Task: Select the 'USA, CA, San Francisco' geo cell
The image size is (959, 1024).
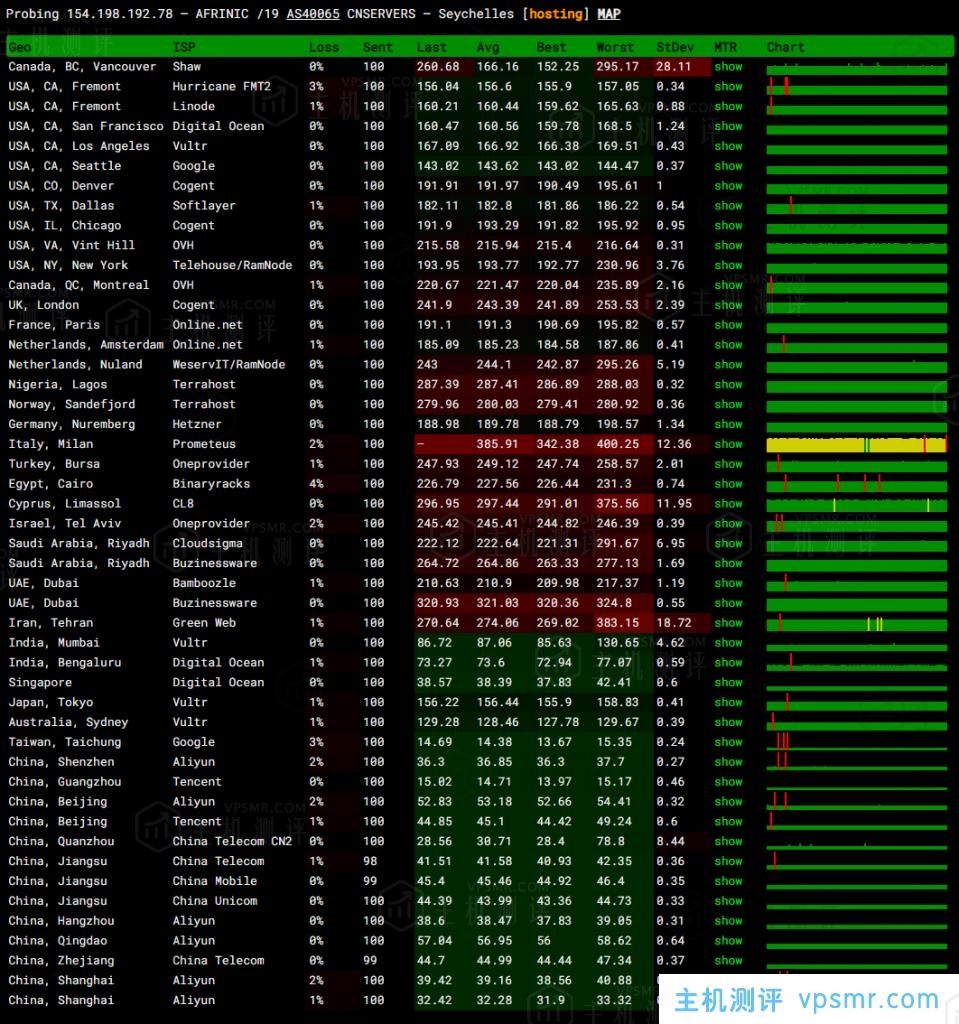Action: (x=86, y=126)
